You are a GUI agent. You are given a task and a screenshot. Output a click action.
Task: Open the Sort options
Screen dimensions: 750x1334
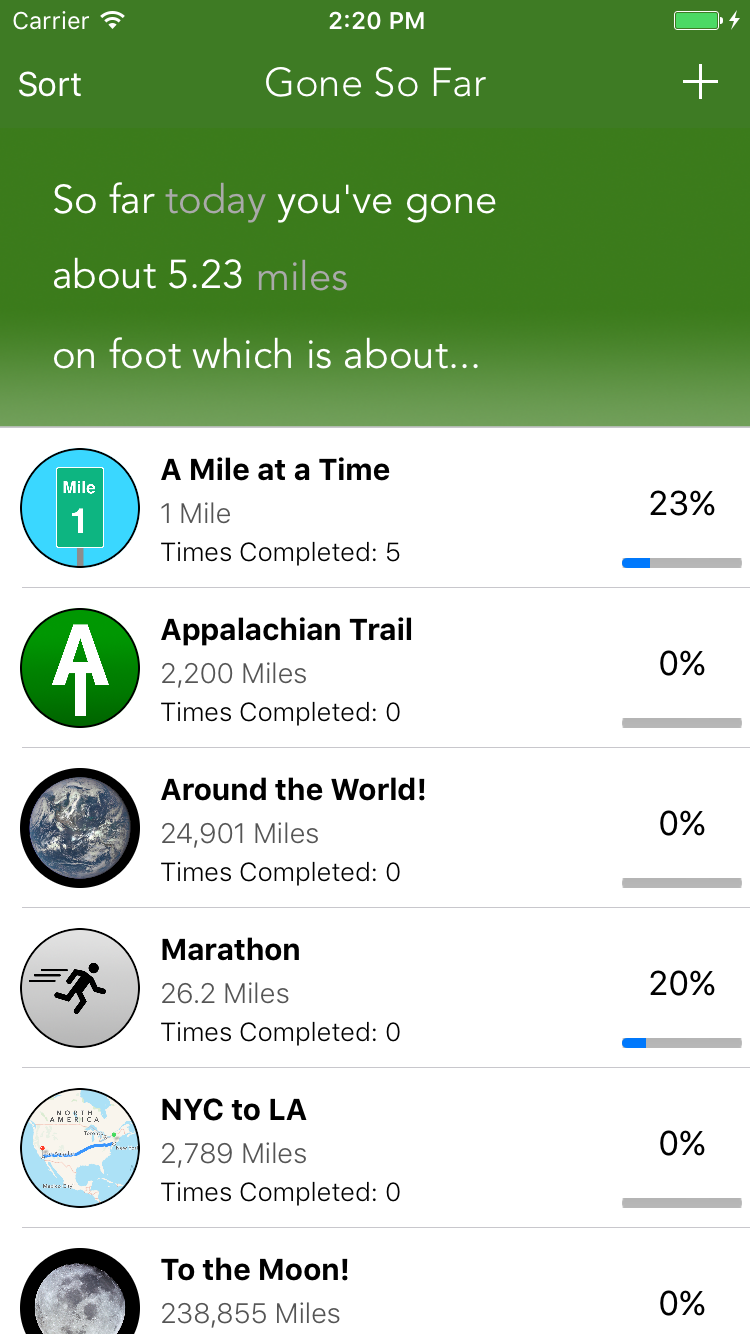click(49, 85)
